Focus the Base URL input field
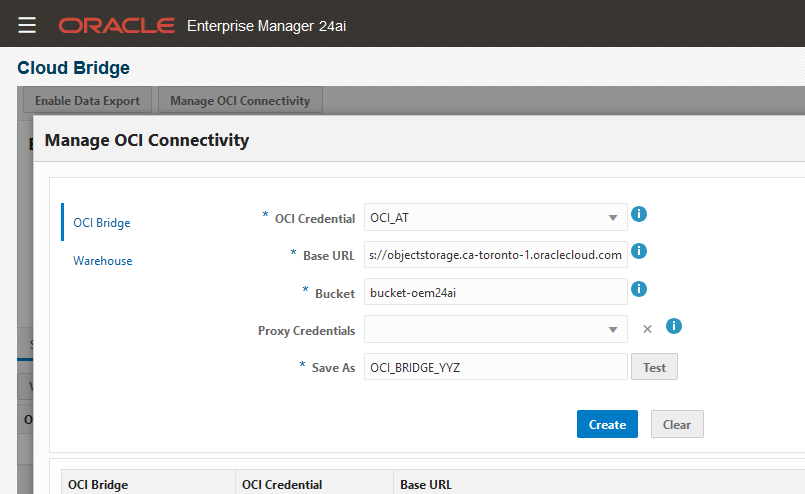 coord(495,255)
